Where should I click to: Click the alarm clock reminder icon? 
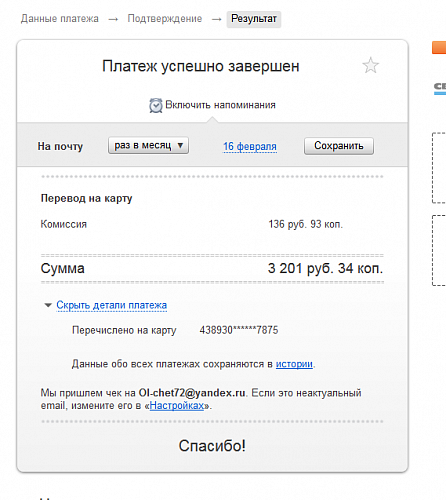(156, 105)
